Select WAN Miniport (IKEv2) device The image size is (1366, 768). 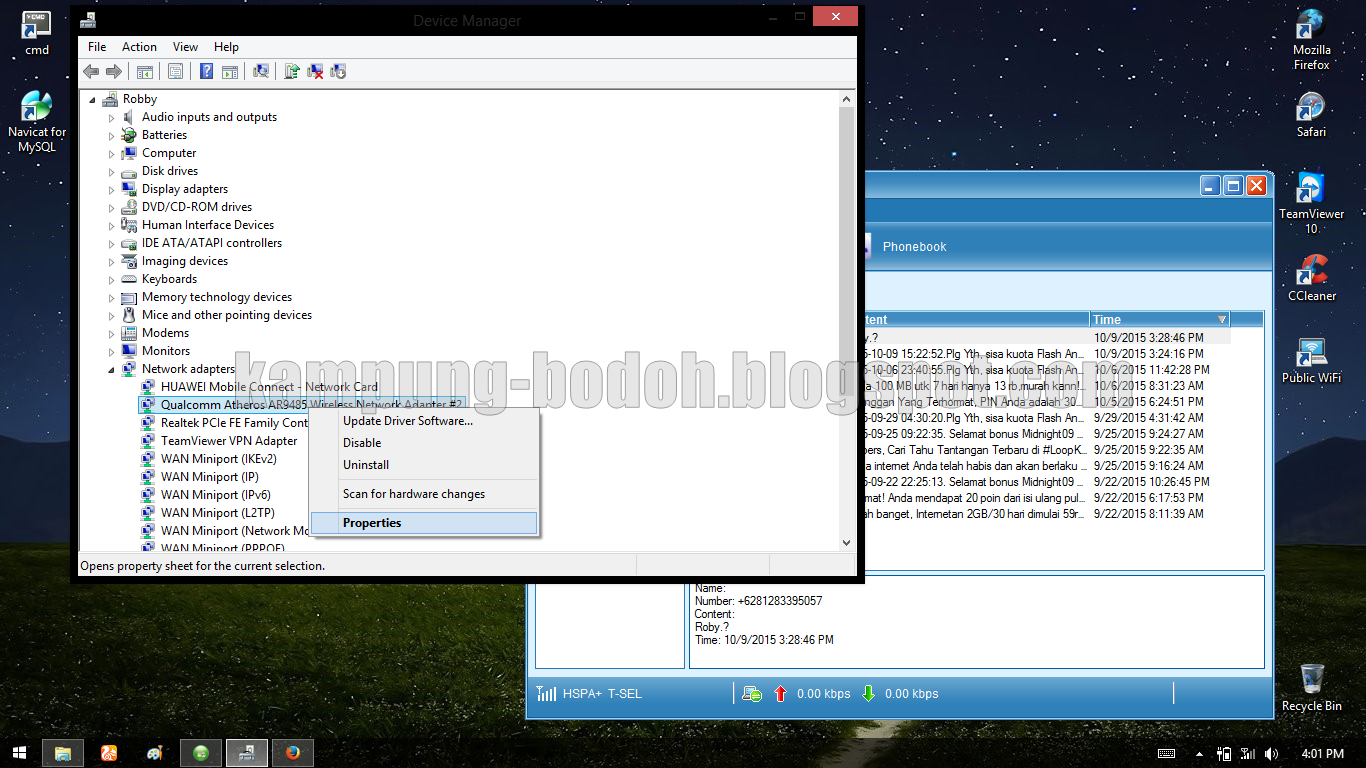(219, 459)
